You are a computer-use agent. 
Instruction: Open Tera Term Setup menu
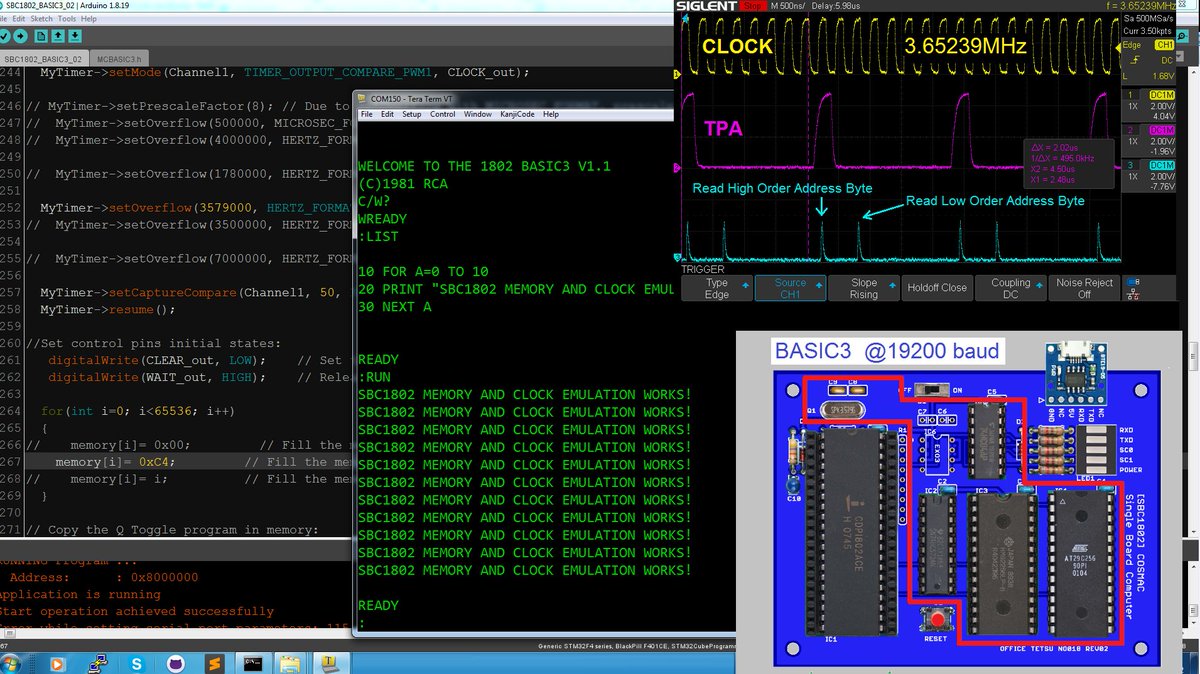(412, 114)
